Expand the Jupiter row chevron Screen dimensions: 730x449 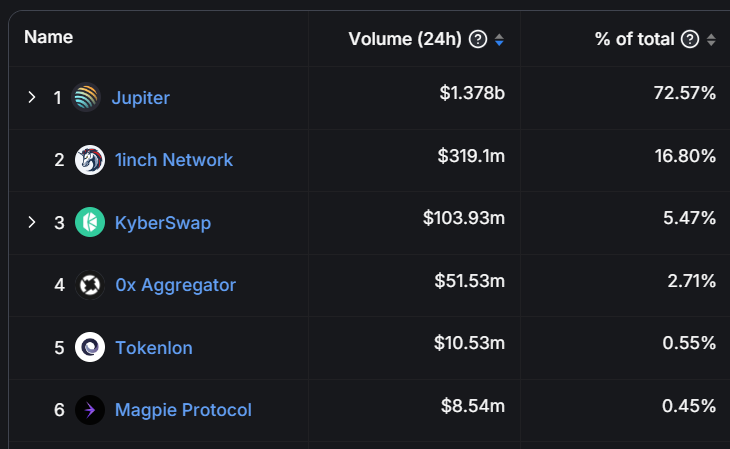32,97
